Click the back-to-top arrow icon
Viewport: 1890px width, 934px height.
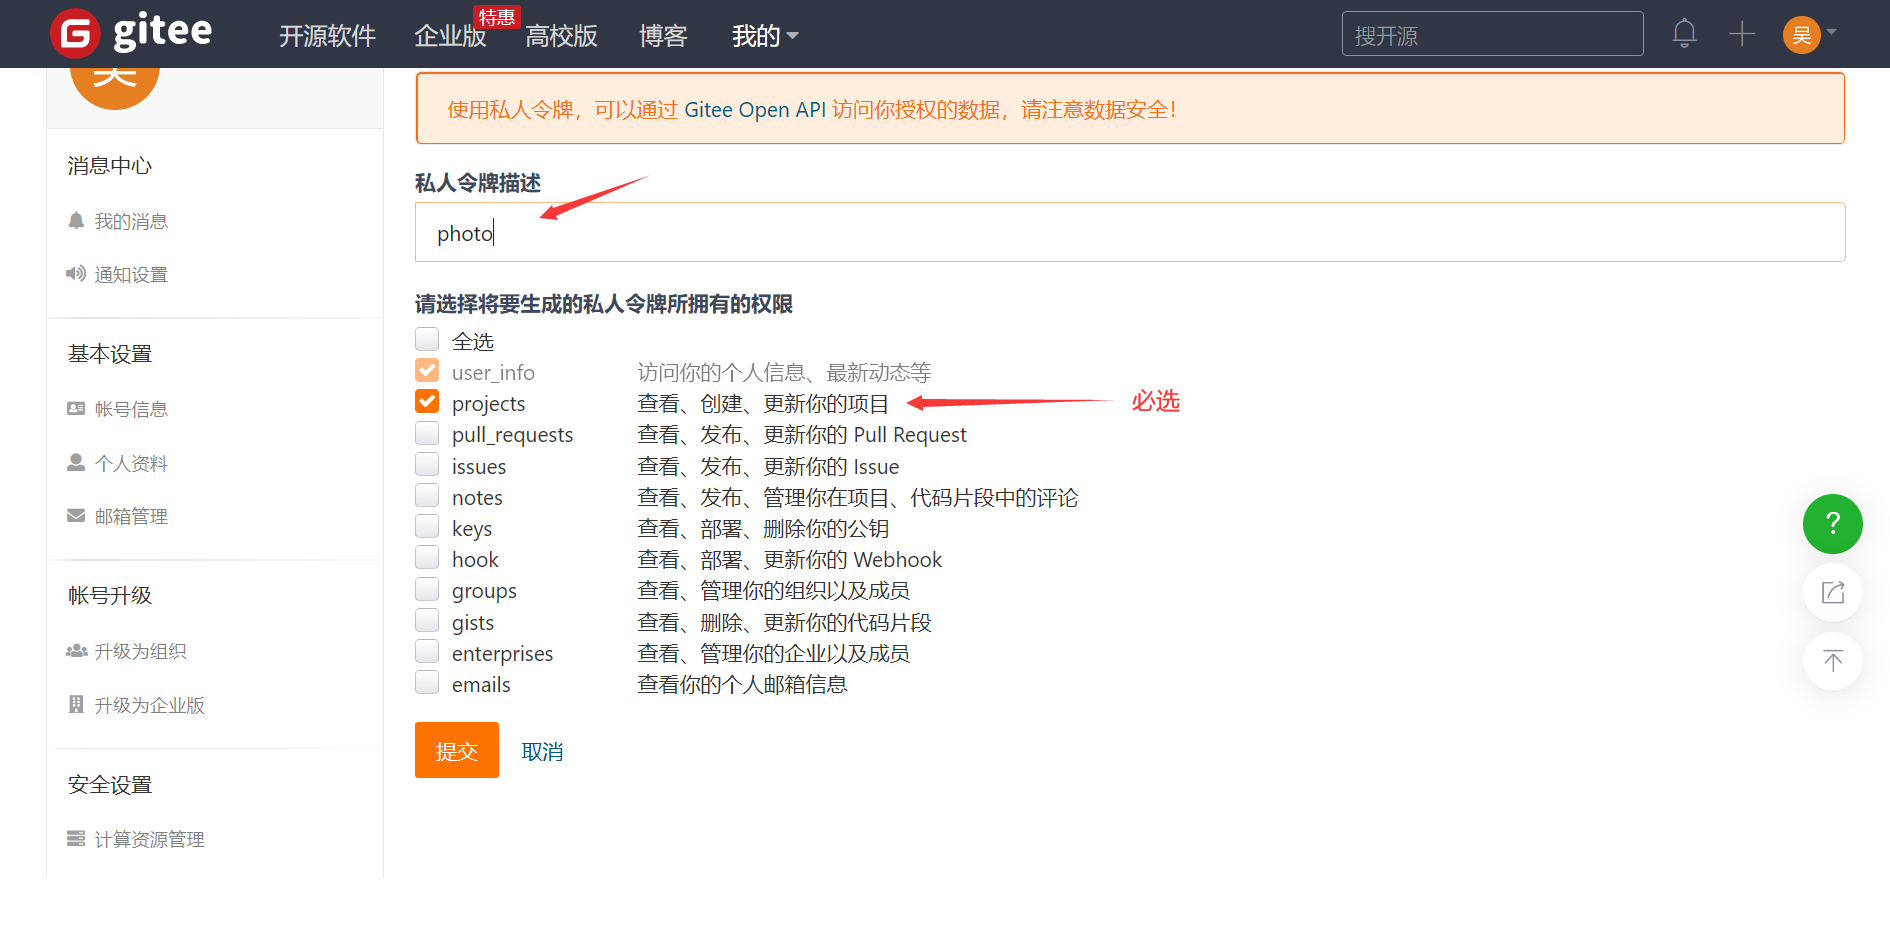pos(1832,661)
